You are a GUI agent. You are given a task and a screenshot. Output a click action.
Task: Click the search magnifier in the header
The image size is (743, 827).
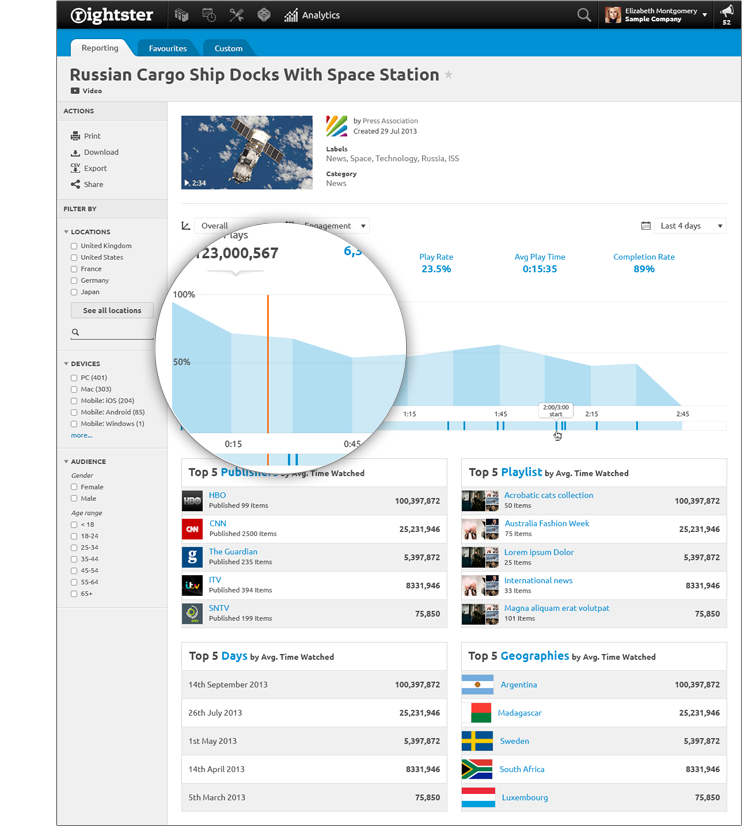[584, 15]
